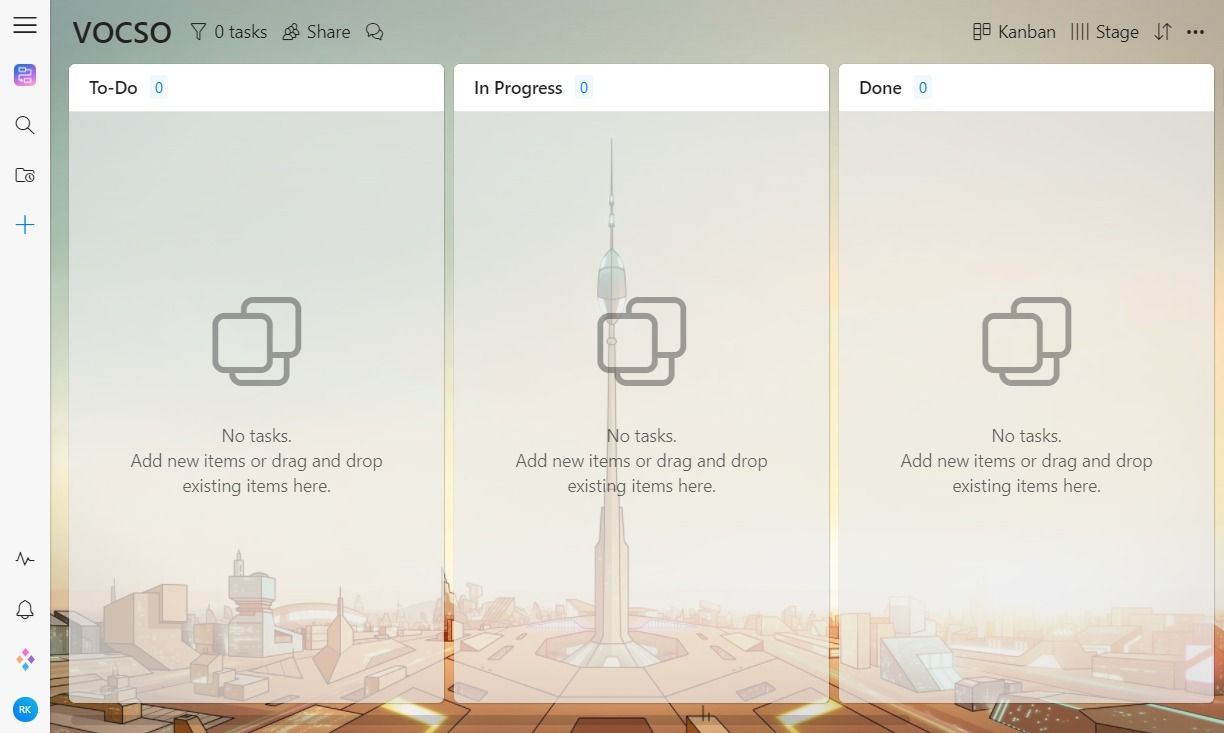Switch Kanban view mode

[x=1014, y=32]
